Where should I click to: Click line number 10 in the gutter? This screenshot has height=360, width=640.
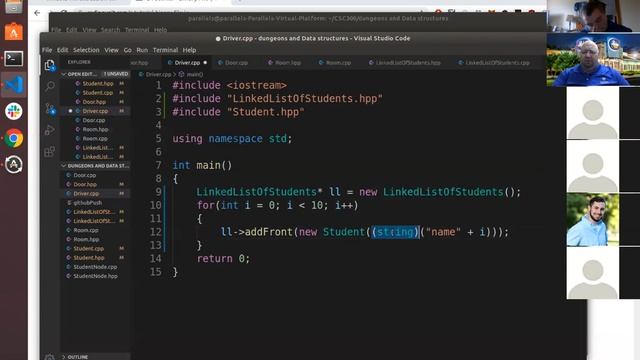(x=156, y=205)
